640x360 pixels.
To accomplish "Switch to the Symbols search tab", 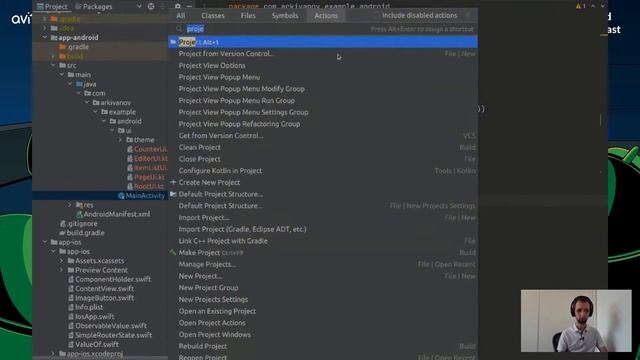I will click(x=284, y=16).
